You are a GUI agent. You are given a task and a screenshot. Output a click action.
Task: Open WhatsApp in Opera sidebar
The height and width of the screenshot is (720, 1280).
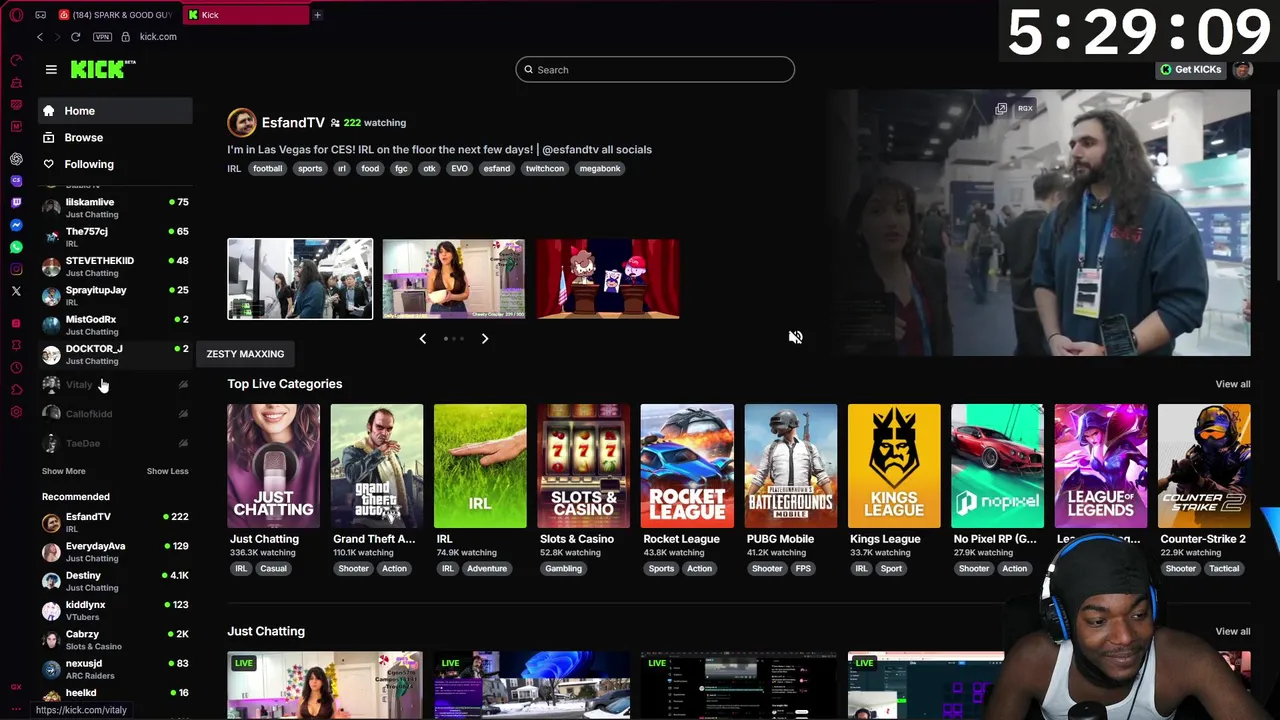point(16,247)
